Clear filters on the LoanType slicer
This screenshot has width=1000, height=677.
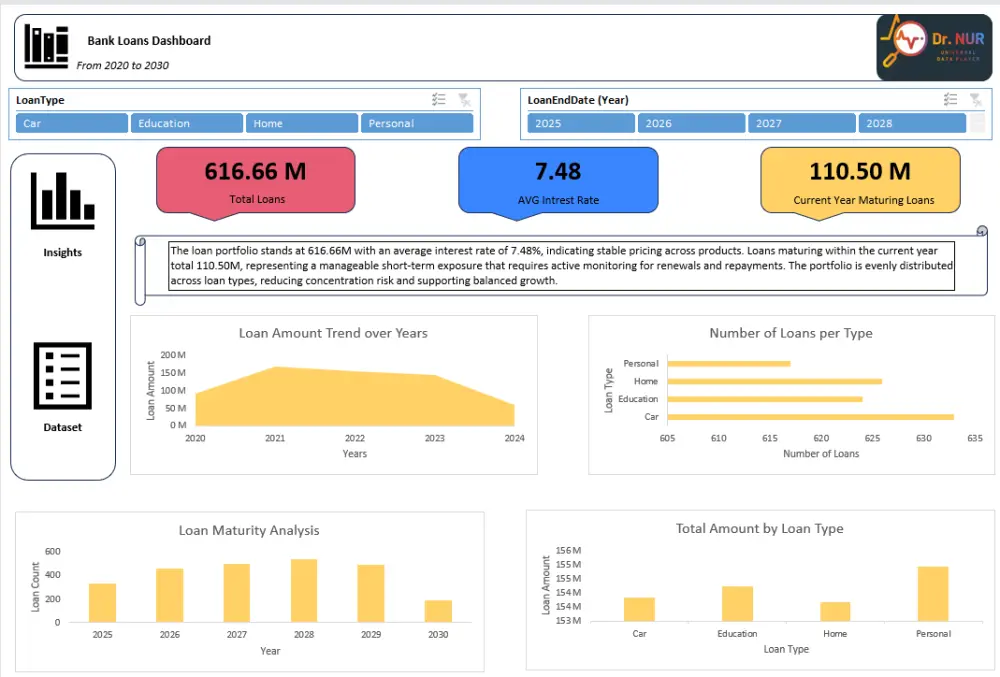click(463, 99)
